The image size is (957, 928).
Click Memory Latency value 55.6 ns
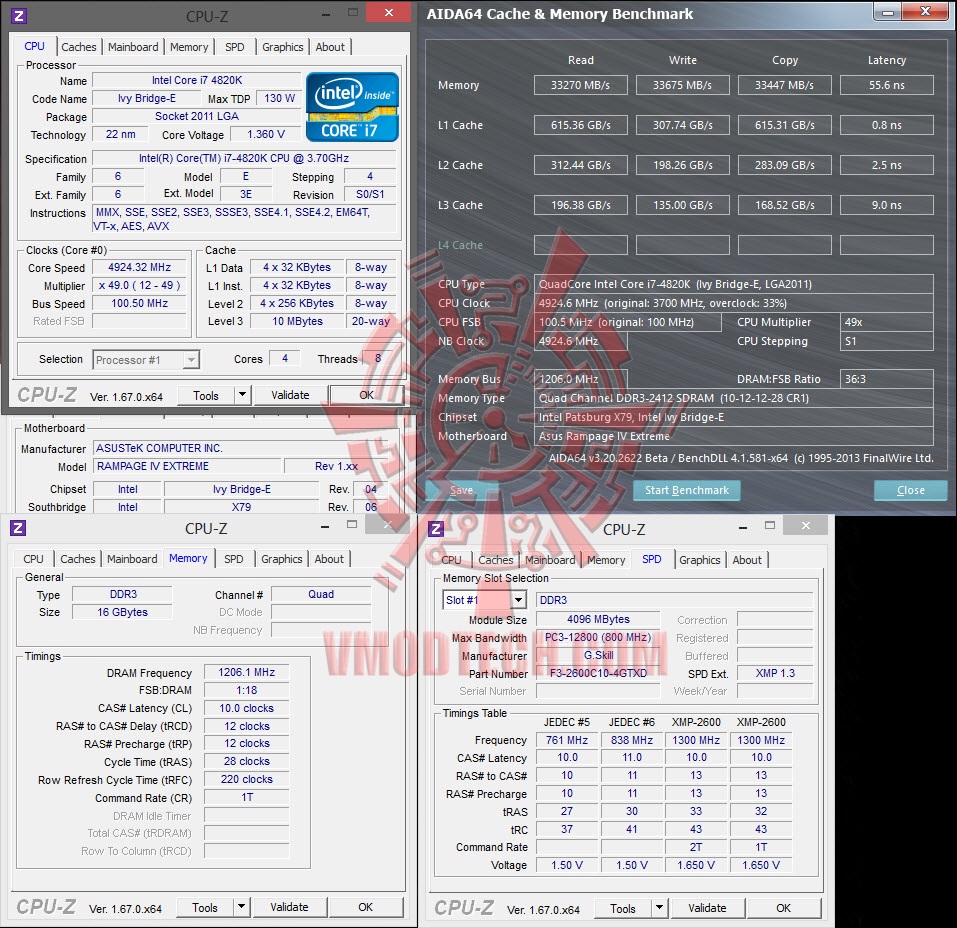887,85
